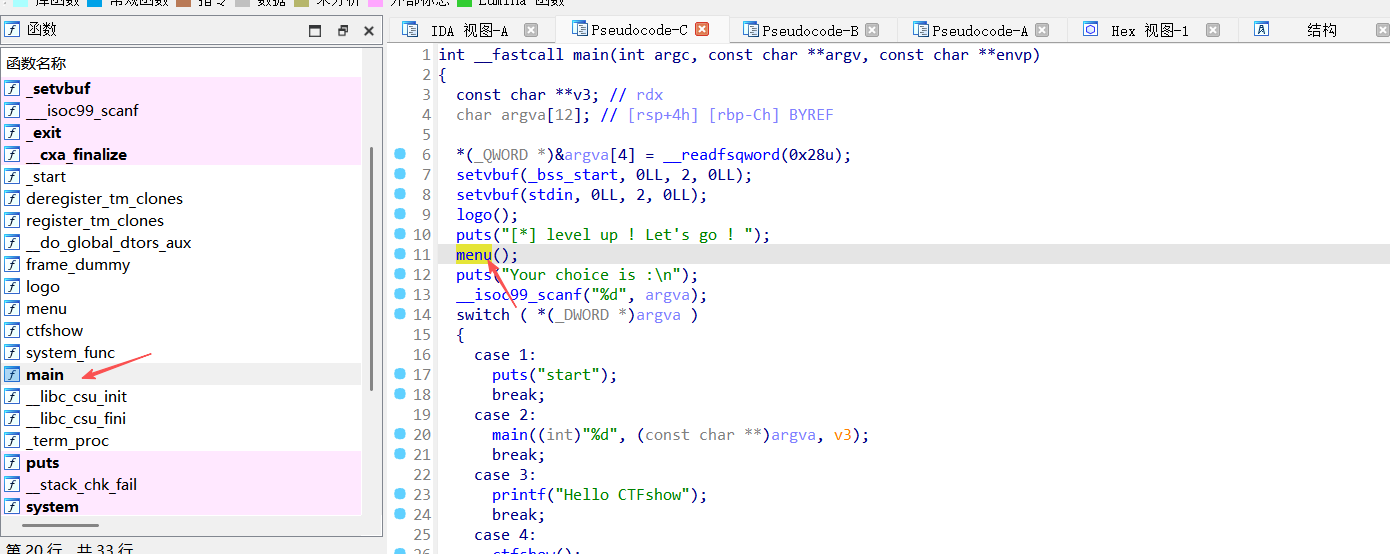Toggle breakpoint dot on line 17
Viewport: 1390px width, 554px height.
click(x=400, y=374)
